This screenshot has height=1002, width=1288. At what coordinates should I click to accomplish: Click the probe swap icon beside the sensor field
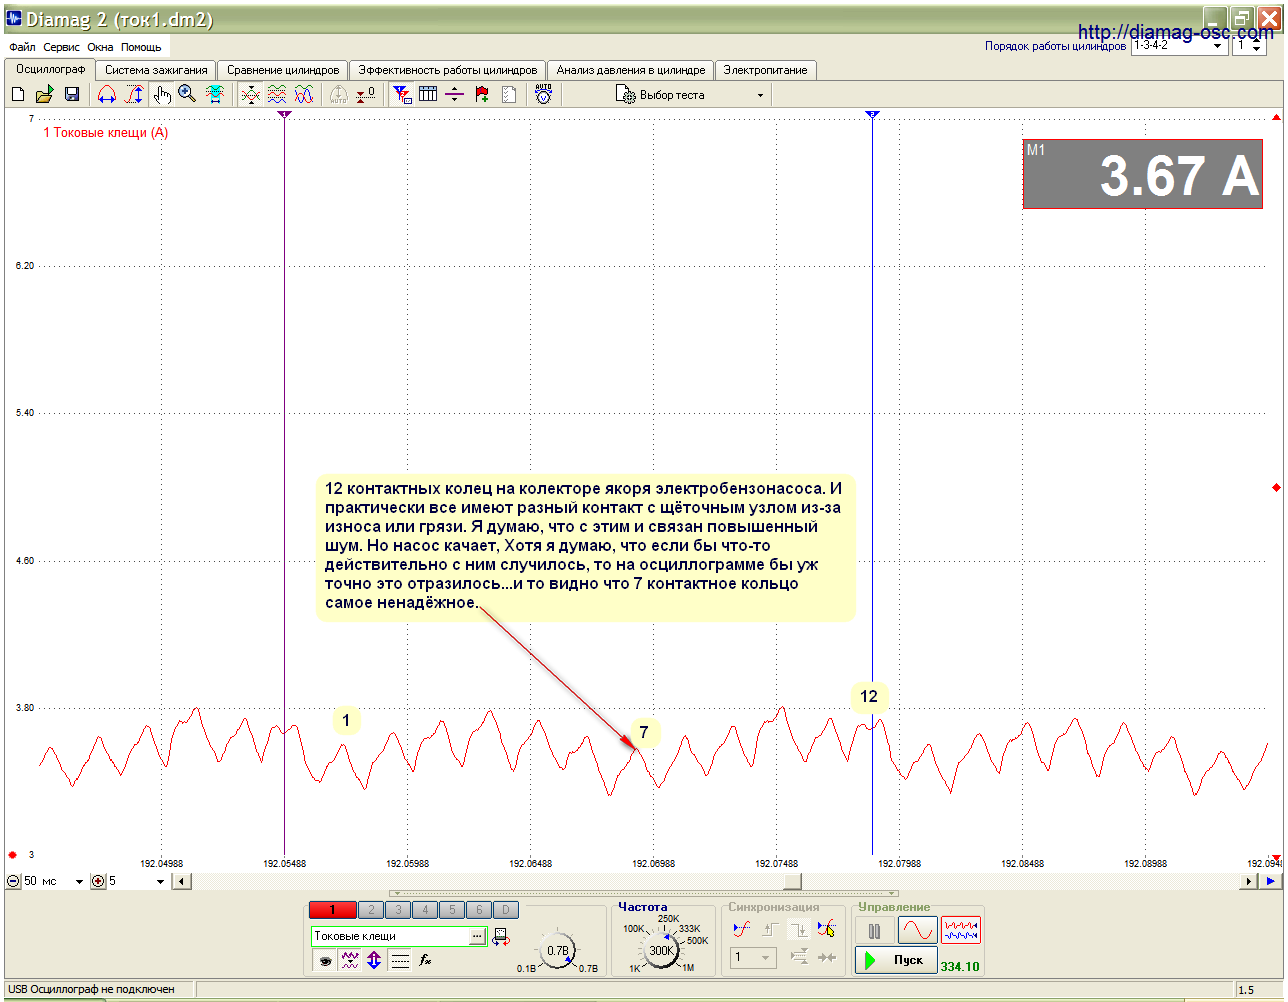pos(501,937)
